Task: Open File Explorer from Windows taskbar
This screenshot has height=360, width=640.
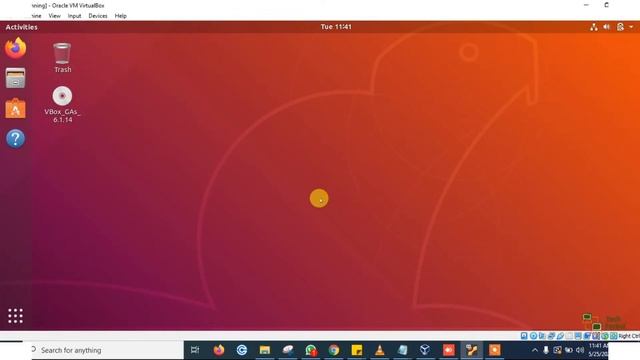Action: click(x=264, y=350)
